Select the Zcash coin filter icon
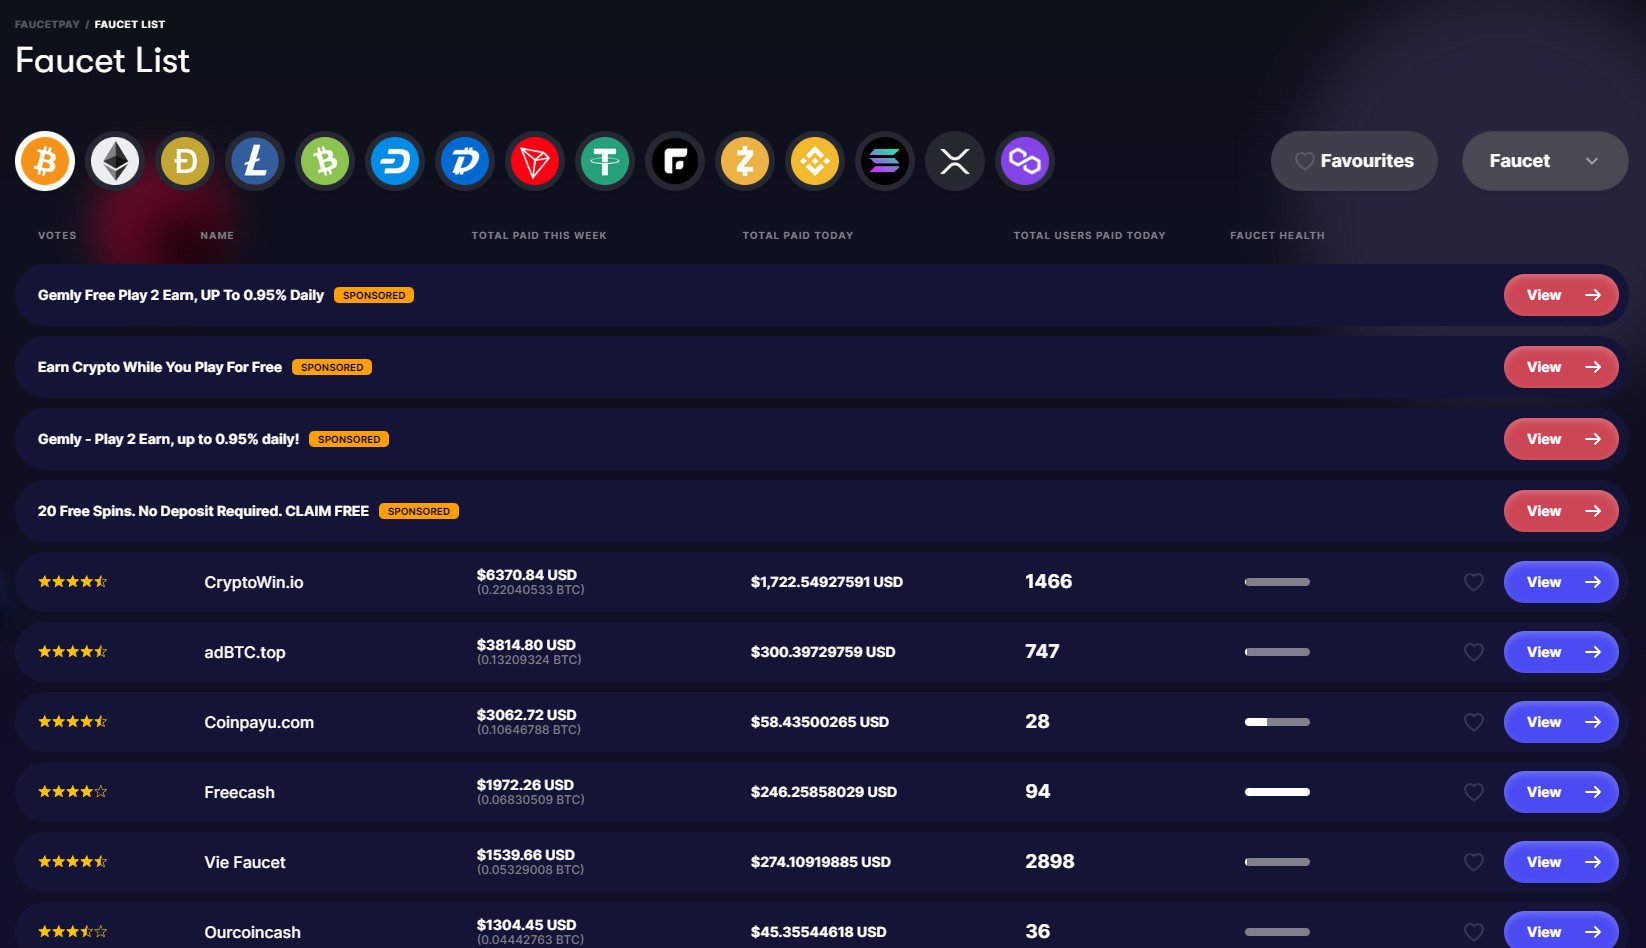Image resolution: width=1646 pixels, height=948 pixels. pos(745,161)
